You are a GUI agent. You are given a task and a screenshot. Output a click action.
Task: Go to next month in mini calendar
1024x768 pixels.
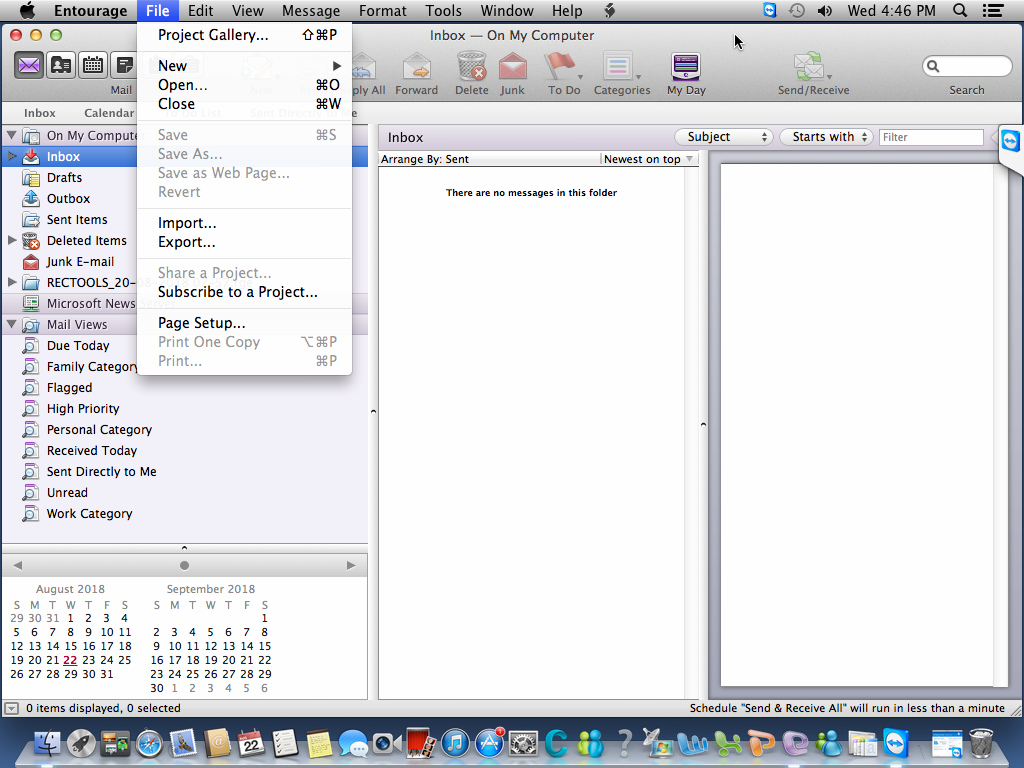[351, 565]
